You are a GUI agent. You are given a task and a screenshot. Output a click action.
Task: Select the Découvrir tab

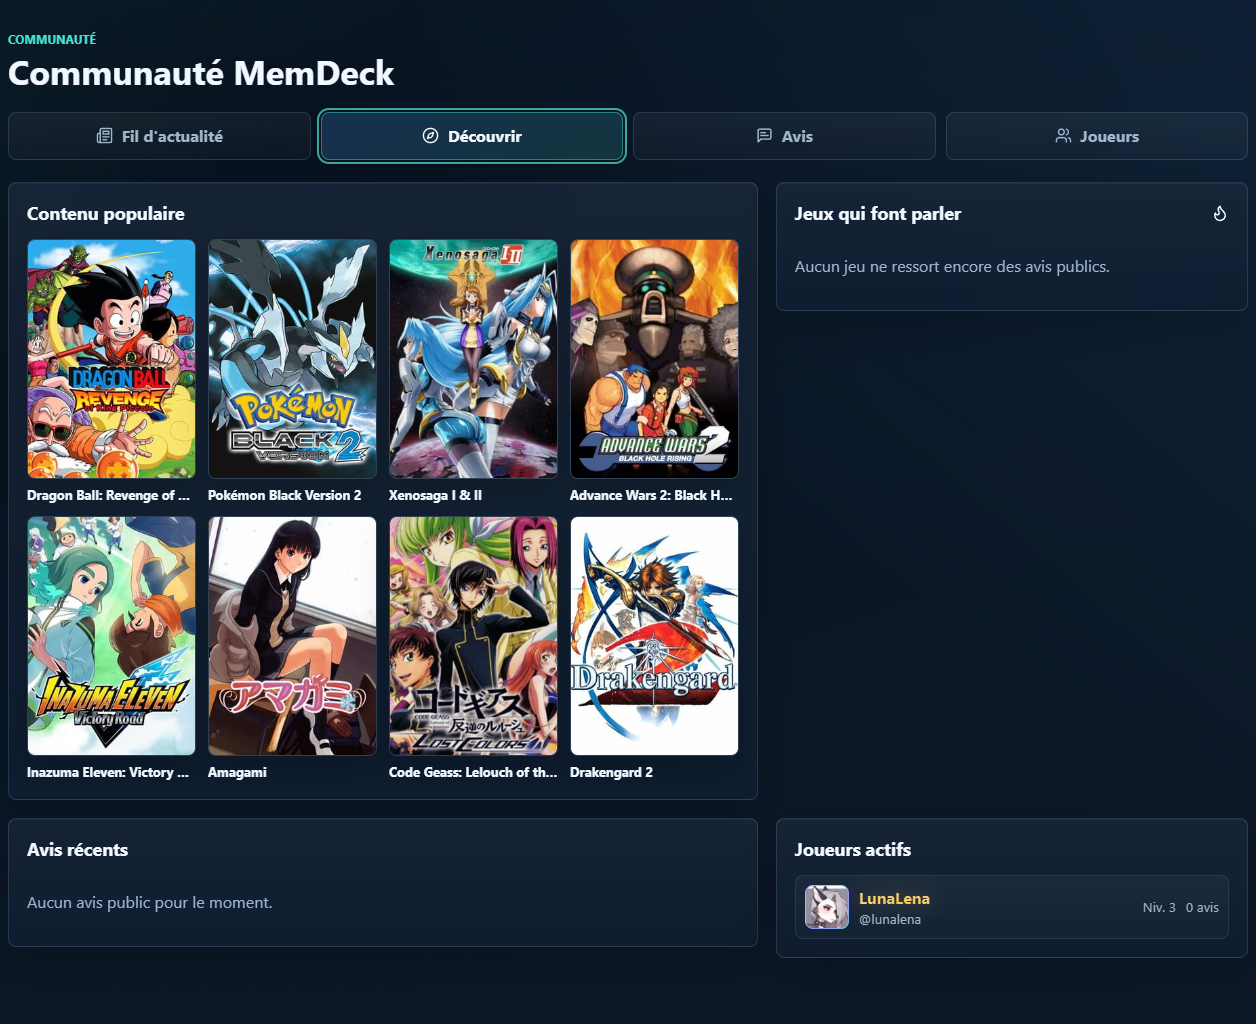point(472,136)
